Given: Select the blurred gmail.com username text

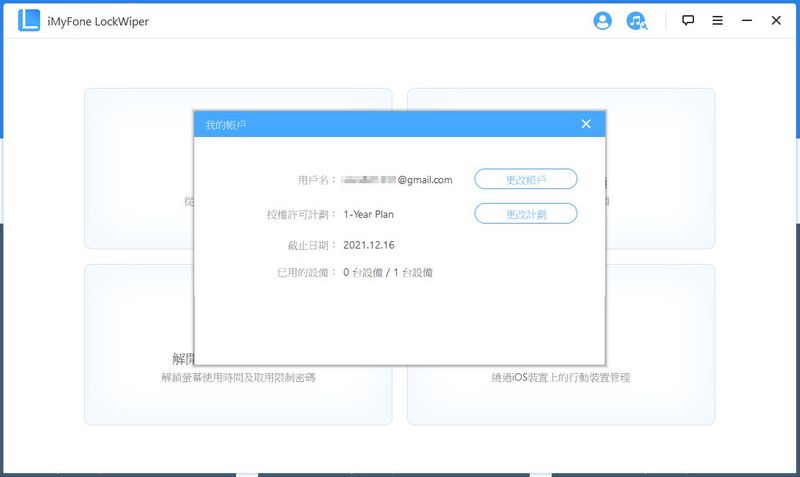Looking at the screenshot, I should tap(397, 180).
